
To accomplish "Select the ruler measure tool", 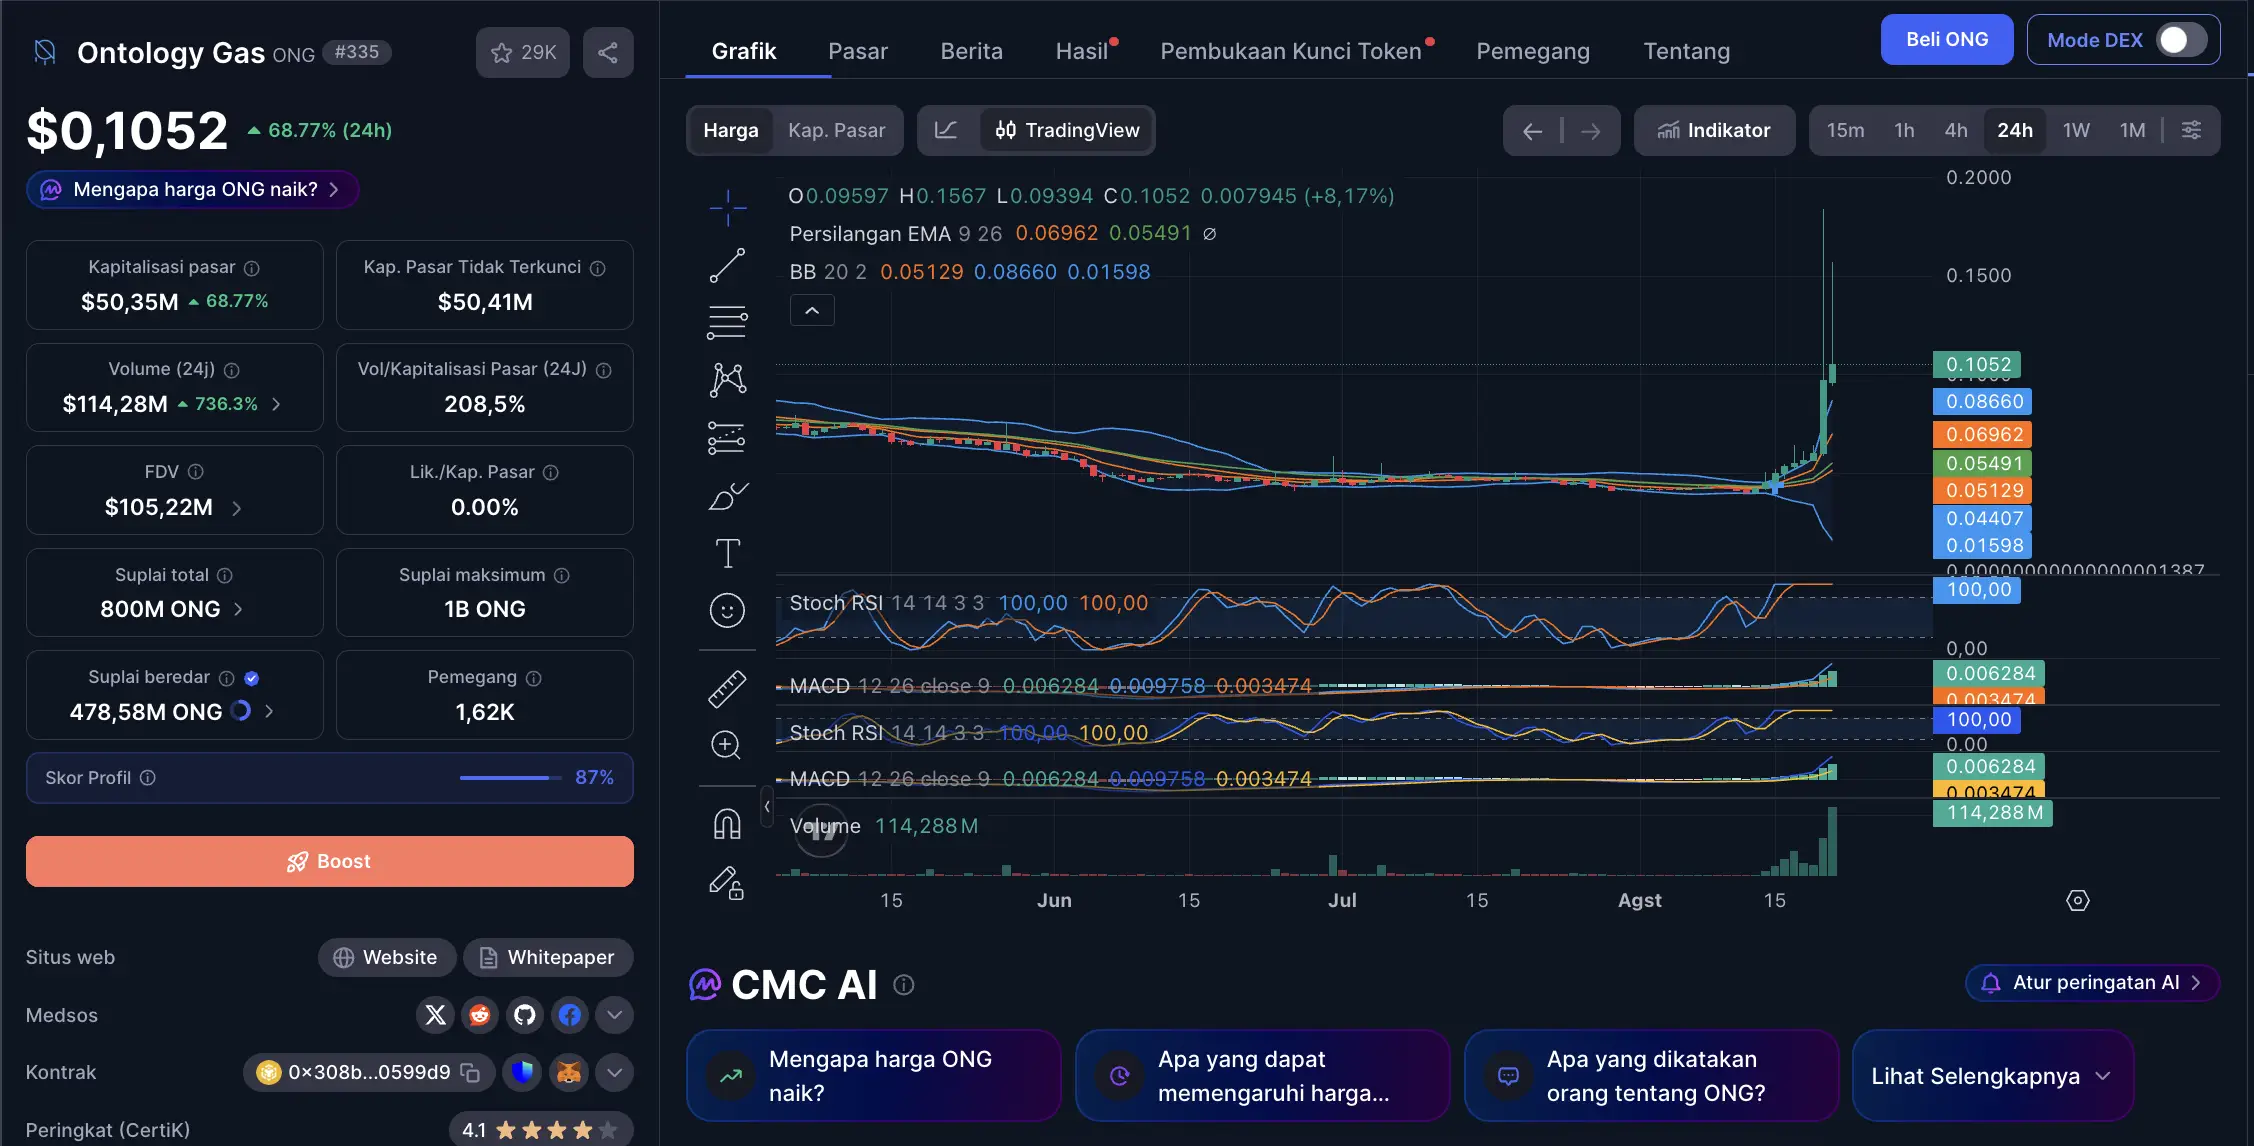I will [x=727, y=688].
